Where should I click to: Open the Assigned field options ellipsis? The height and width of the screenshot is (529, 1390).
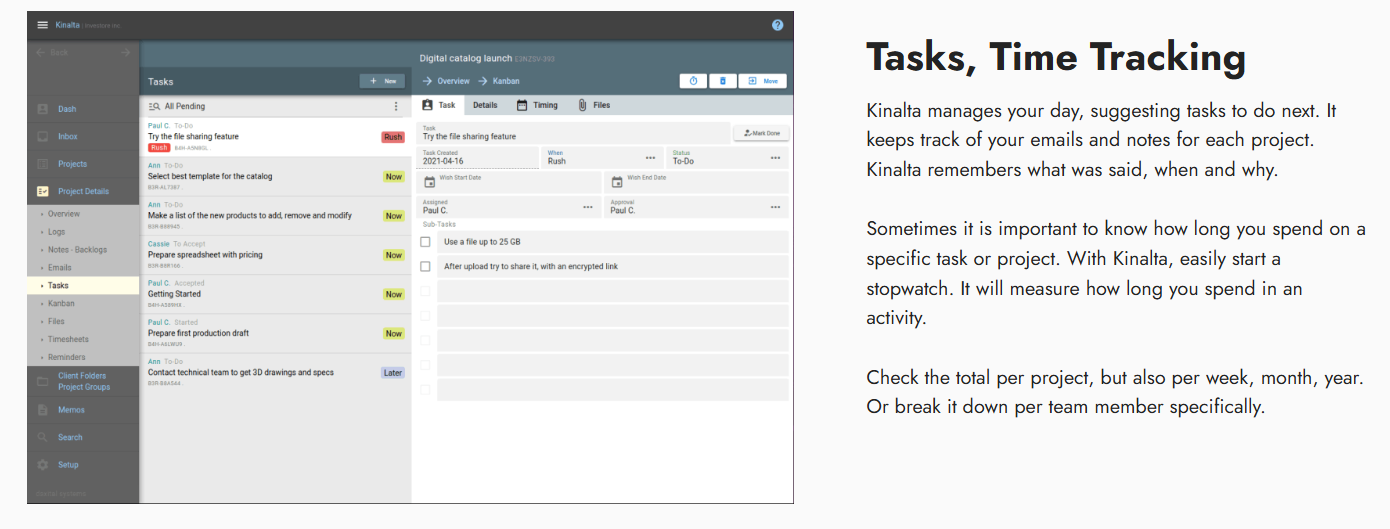point(588,208)
